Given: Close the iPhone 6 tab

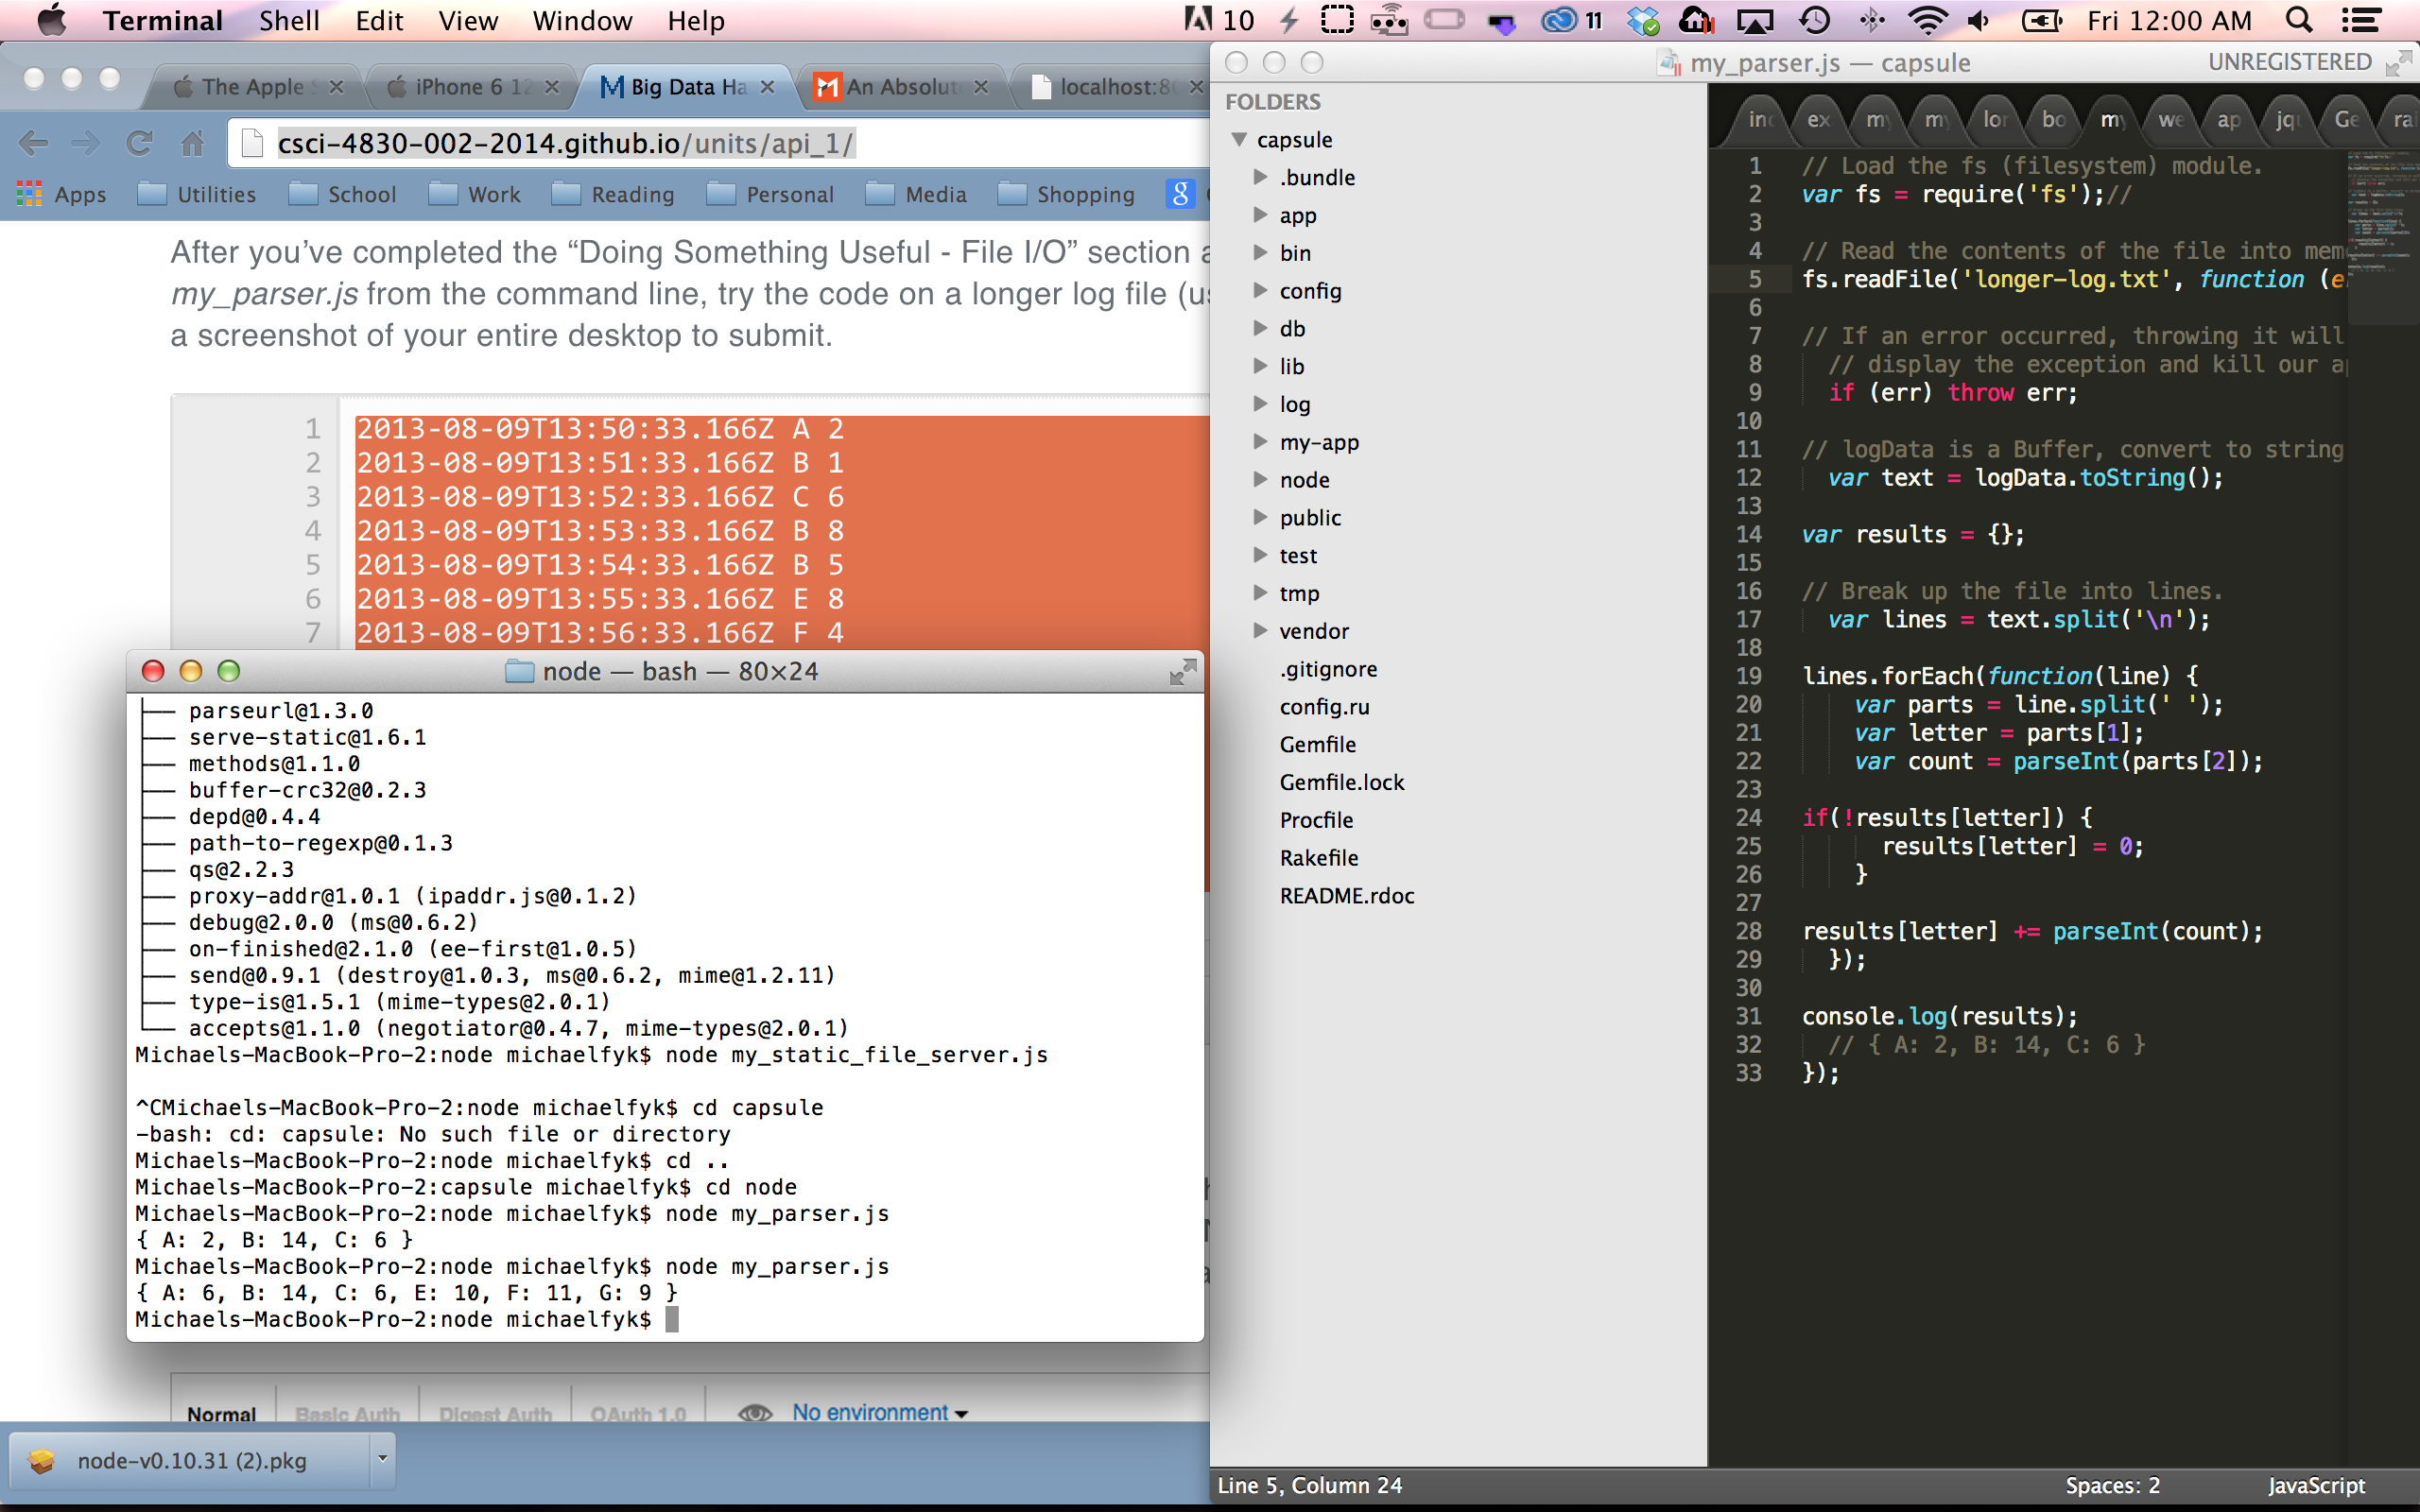Looking at the screenshot, I should pos(552,87).
